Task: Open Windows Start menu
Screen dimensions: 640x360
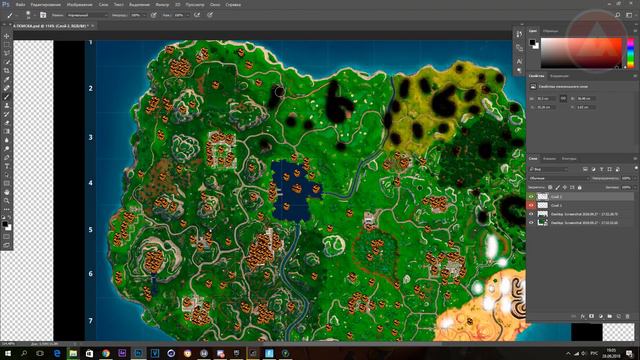Action: point(8,353)
